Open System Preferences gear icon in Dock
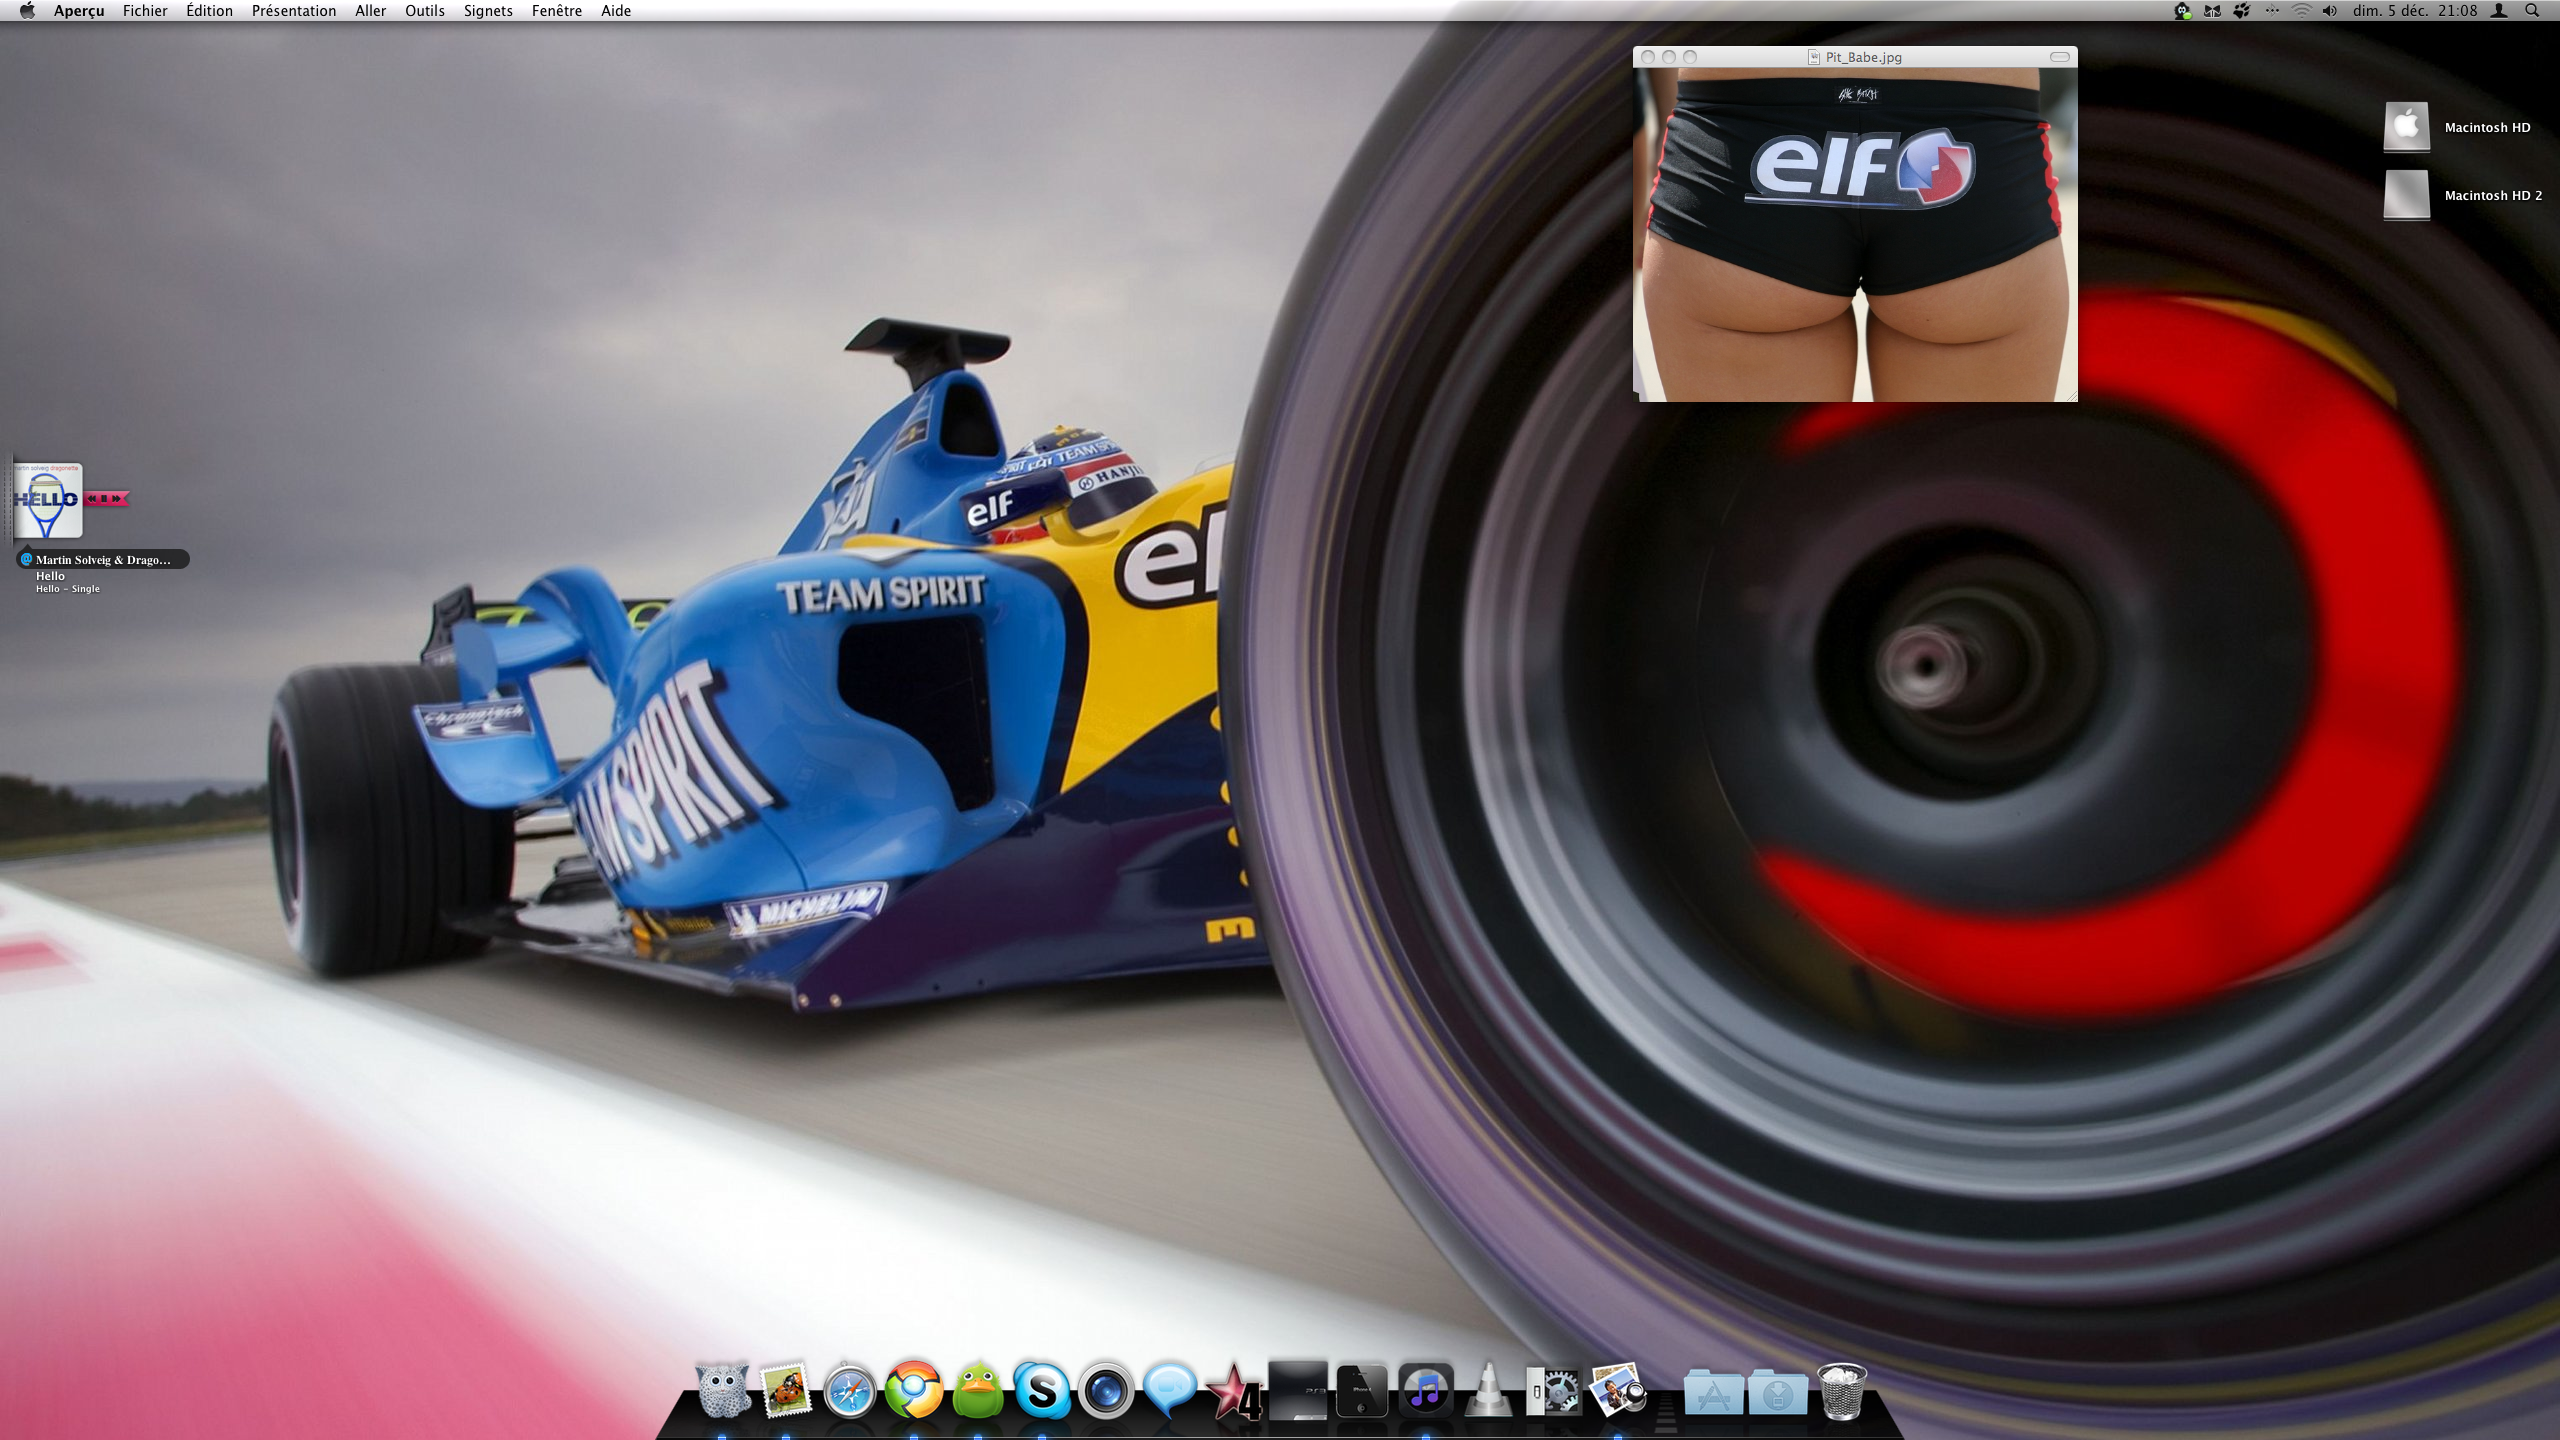The width and height of the screenshot is (2560, 1440). point(1553,1391)
